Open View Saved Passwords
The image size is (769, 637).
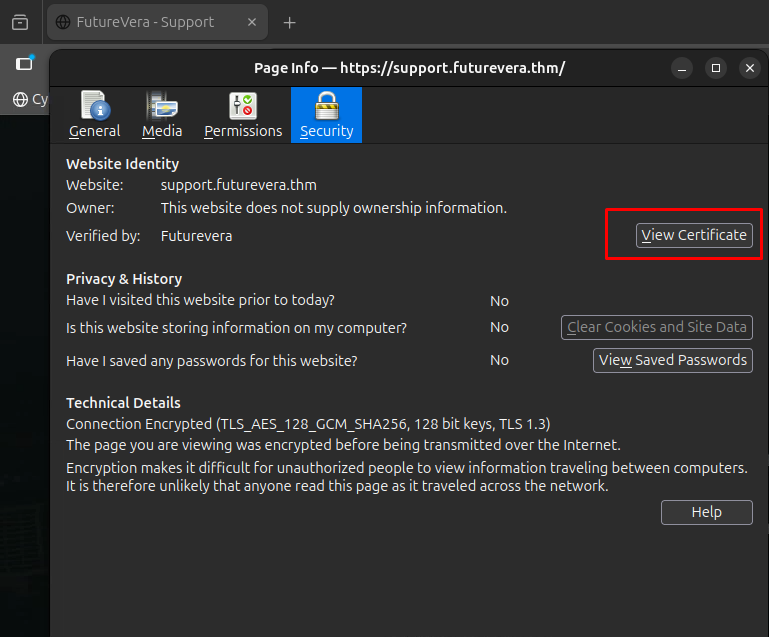point(673,360)
